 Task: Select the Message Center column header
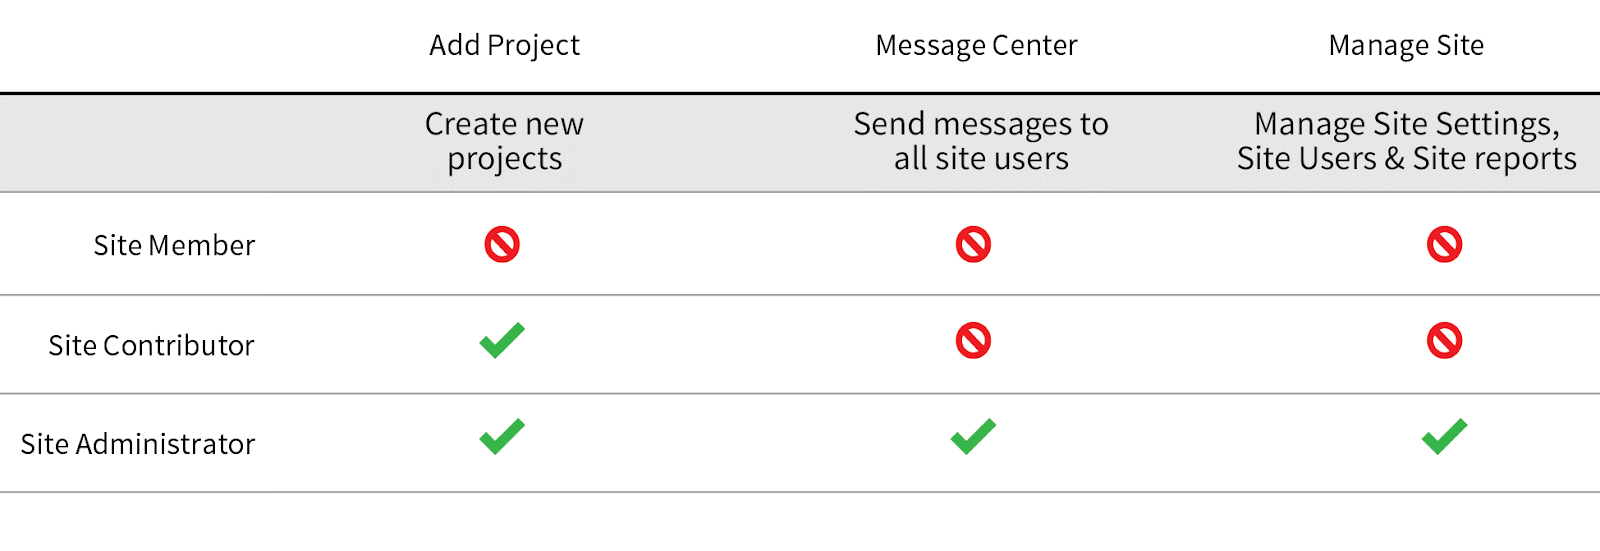976,46
